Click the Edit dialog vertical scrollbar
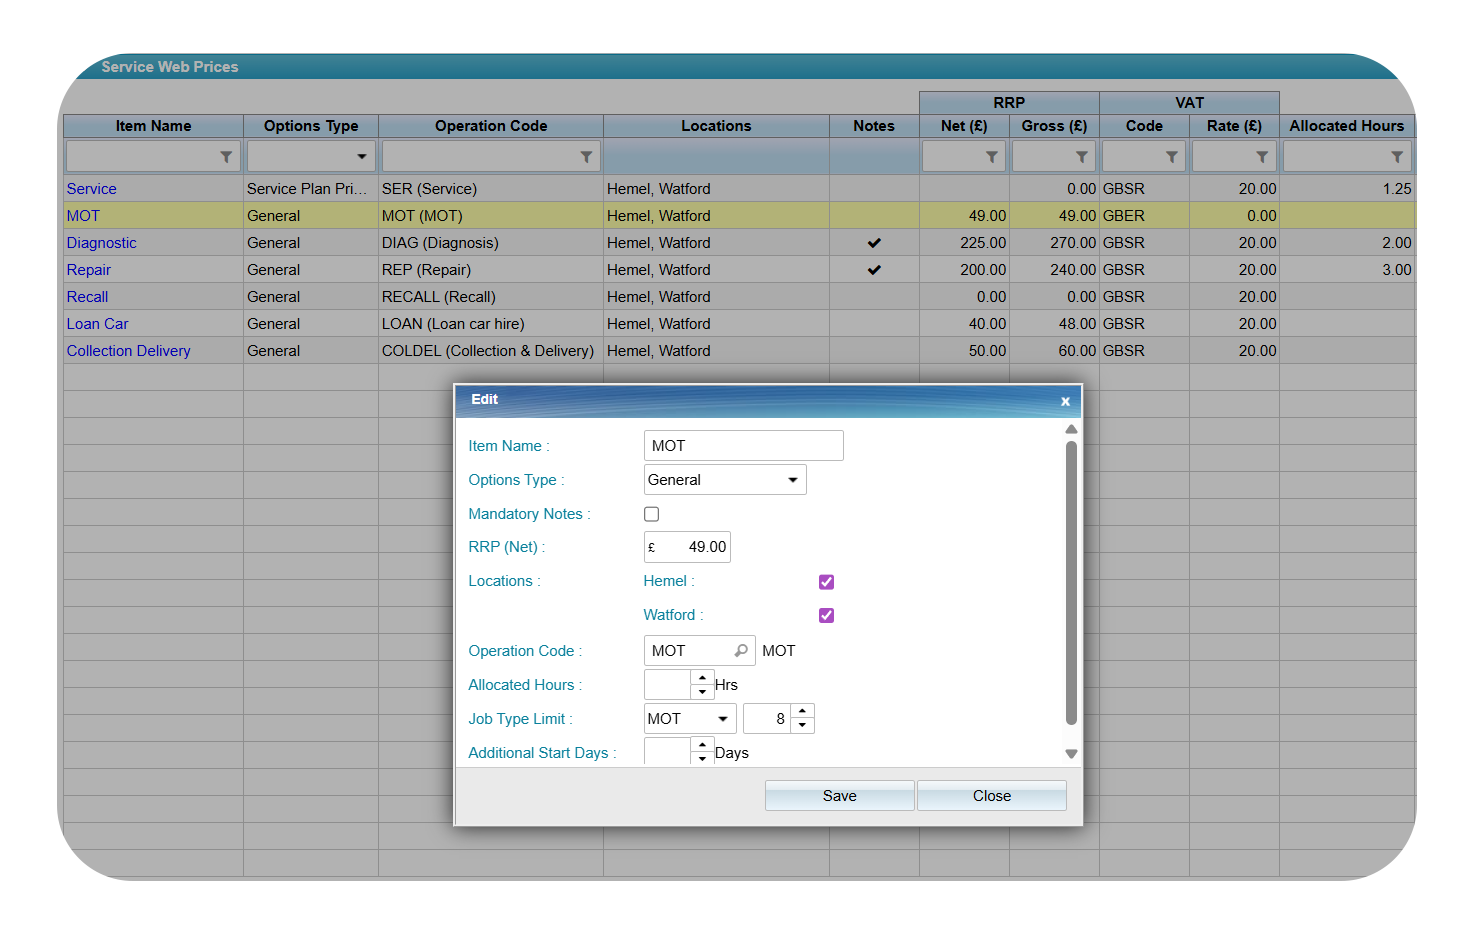1472x930 pixels. [1071, 582]
